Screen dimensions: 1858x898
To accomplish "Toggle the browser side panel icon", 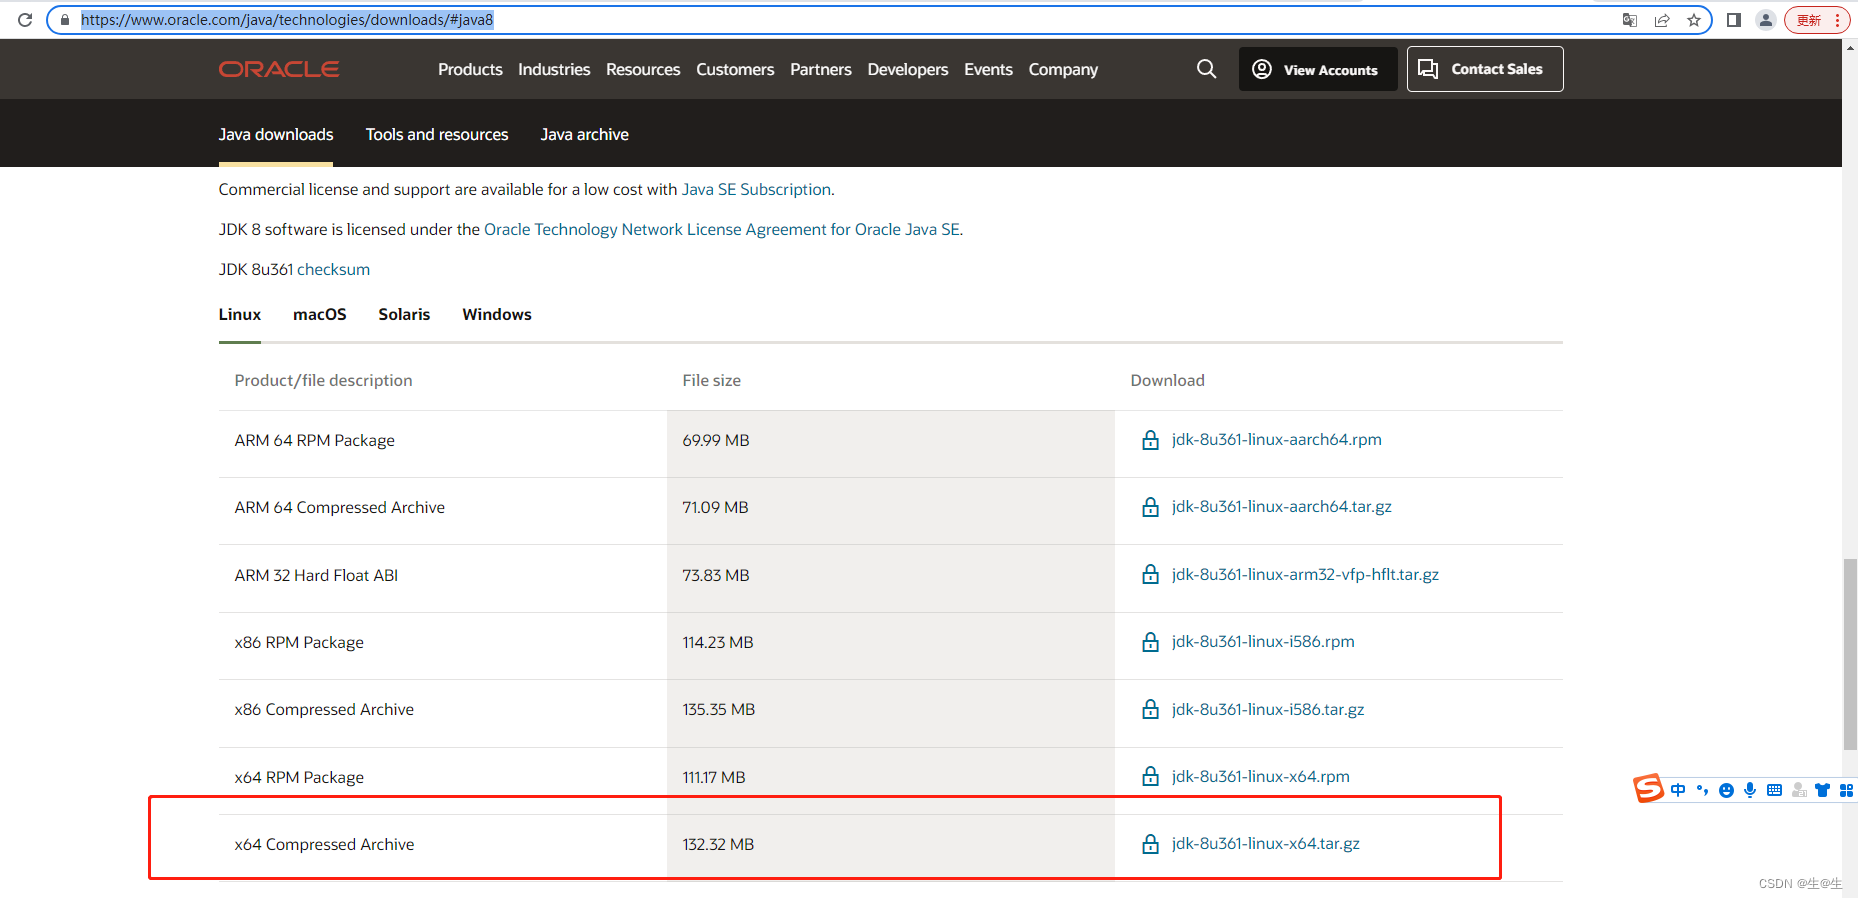I will [x=1734, y=20].
